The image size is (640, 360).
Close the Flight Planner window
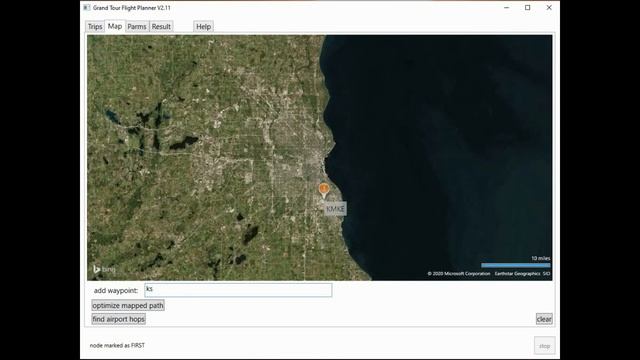[x=549, y=8]
